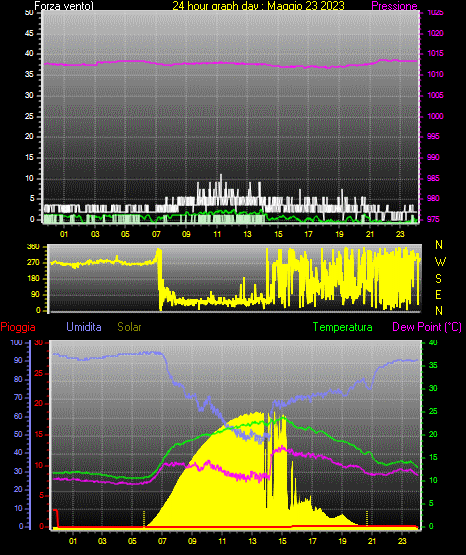This screenshot has height=555, width=466.
Task: Click hour 11 on wind graph axis
Action: [x=217, y=234]
